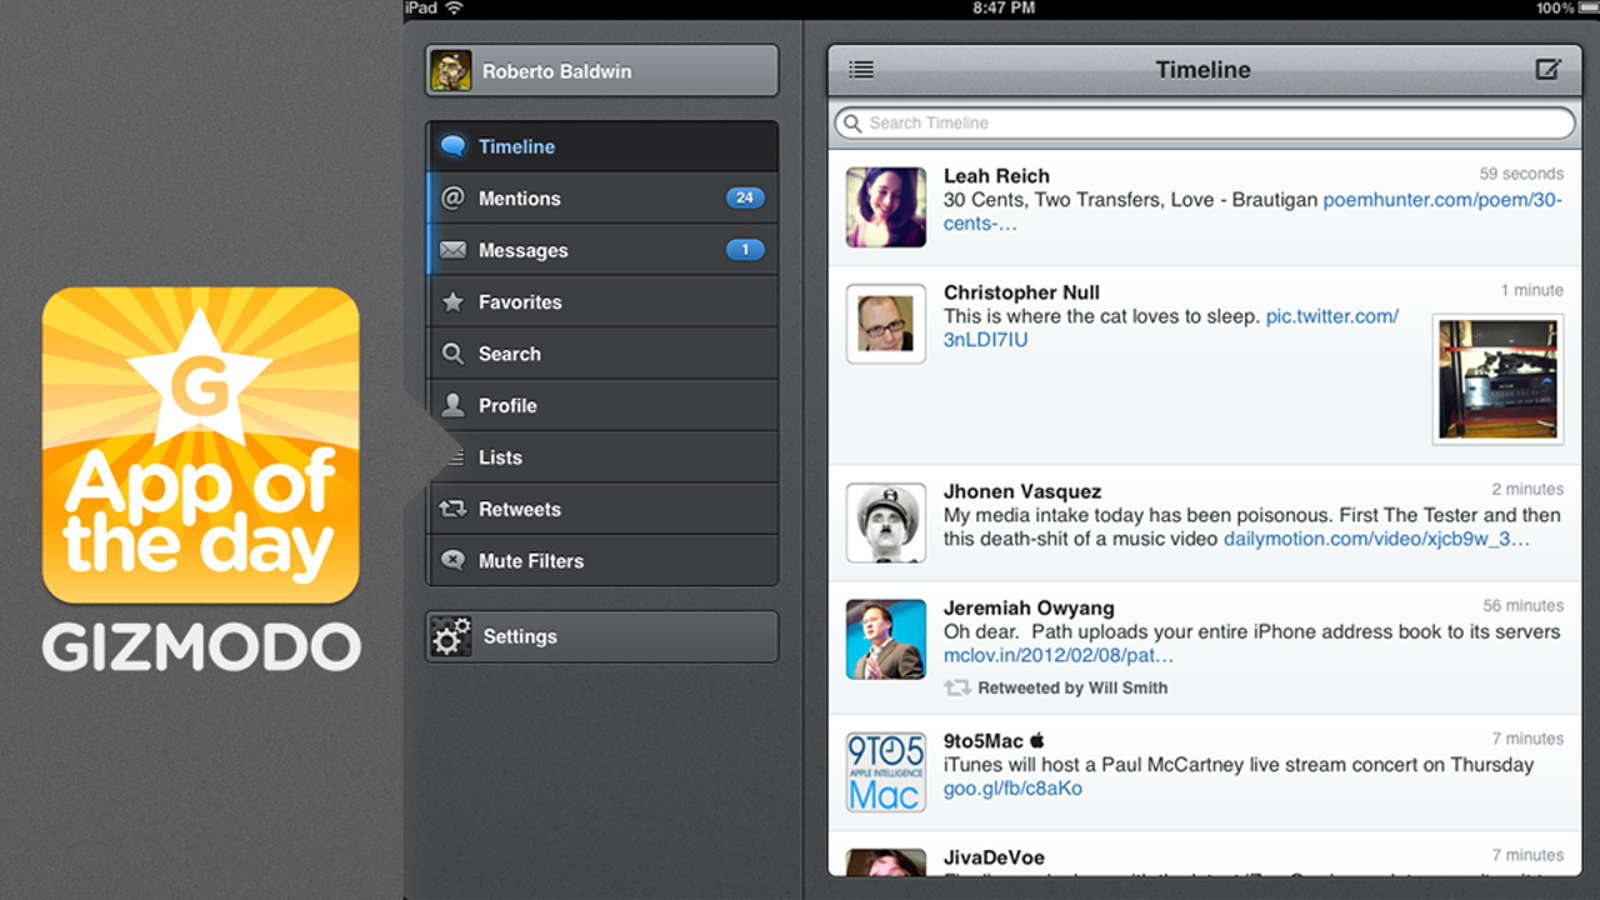Click the Messages envelope icon

[x=453, y=250]
